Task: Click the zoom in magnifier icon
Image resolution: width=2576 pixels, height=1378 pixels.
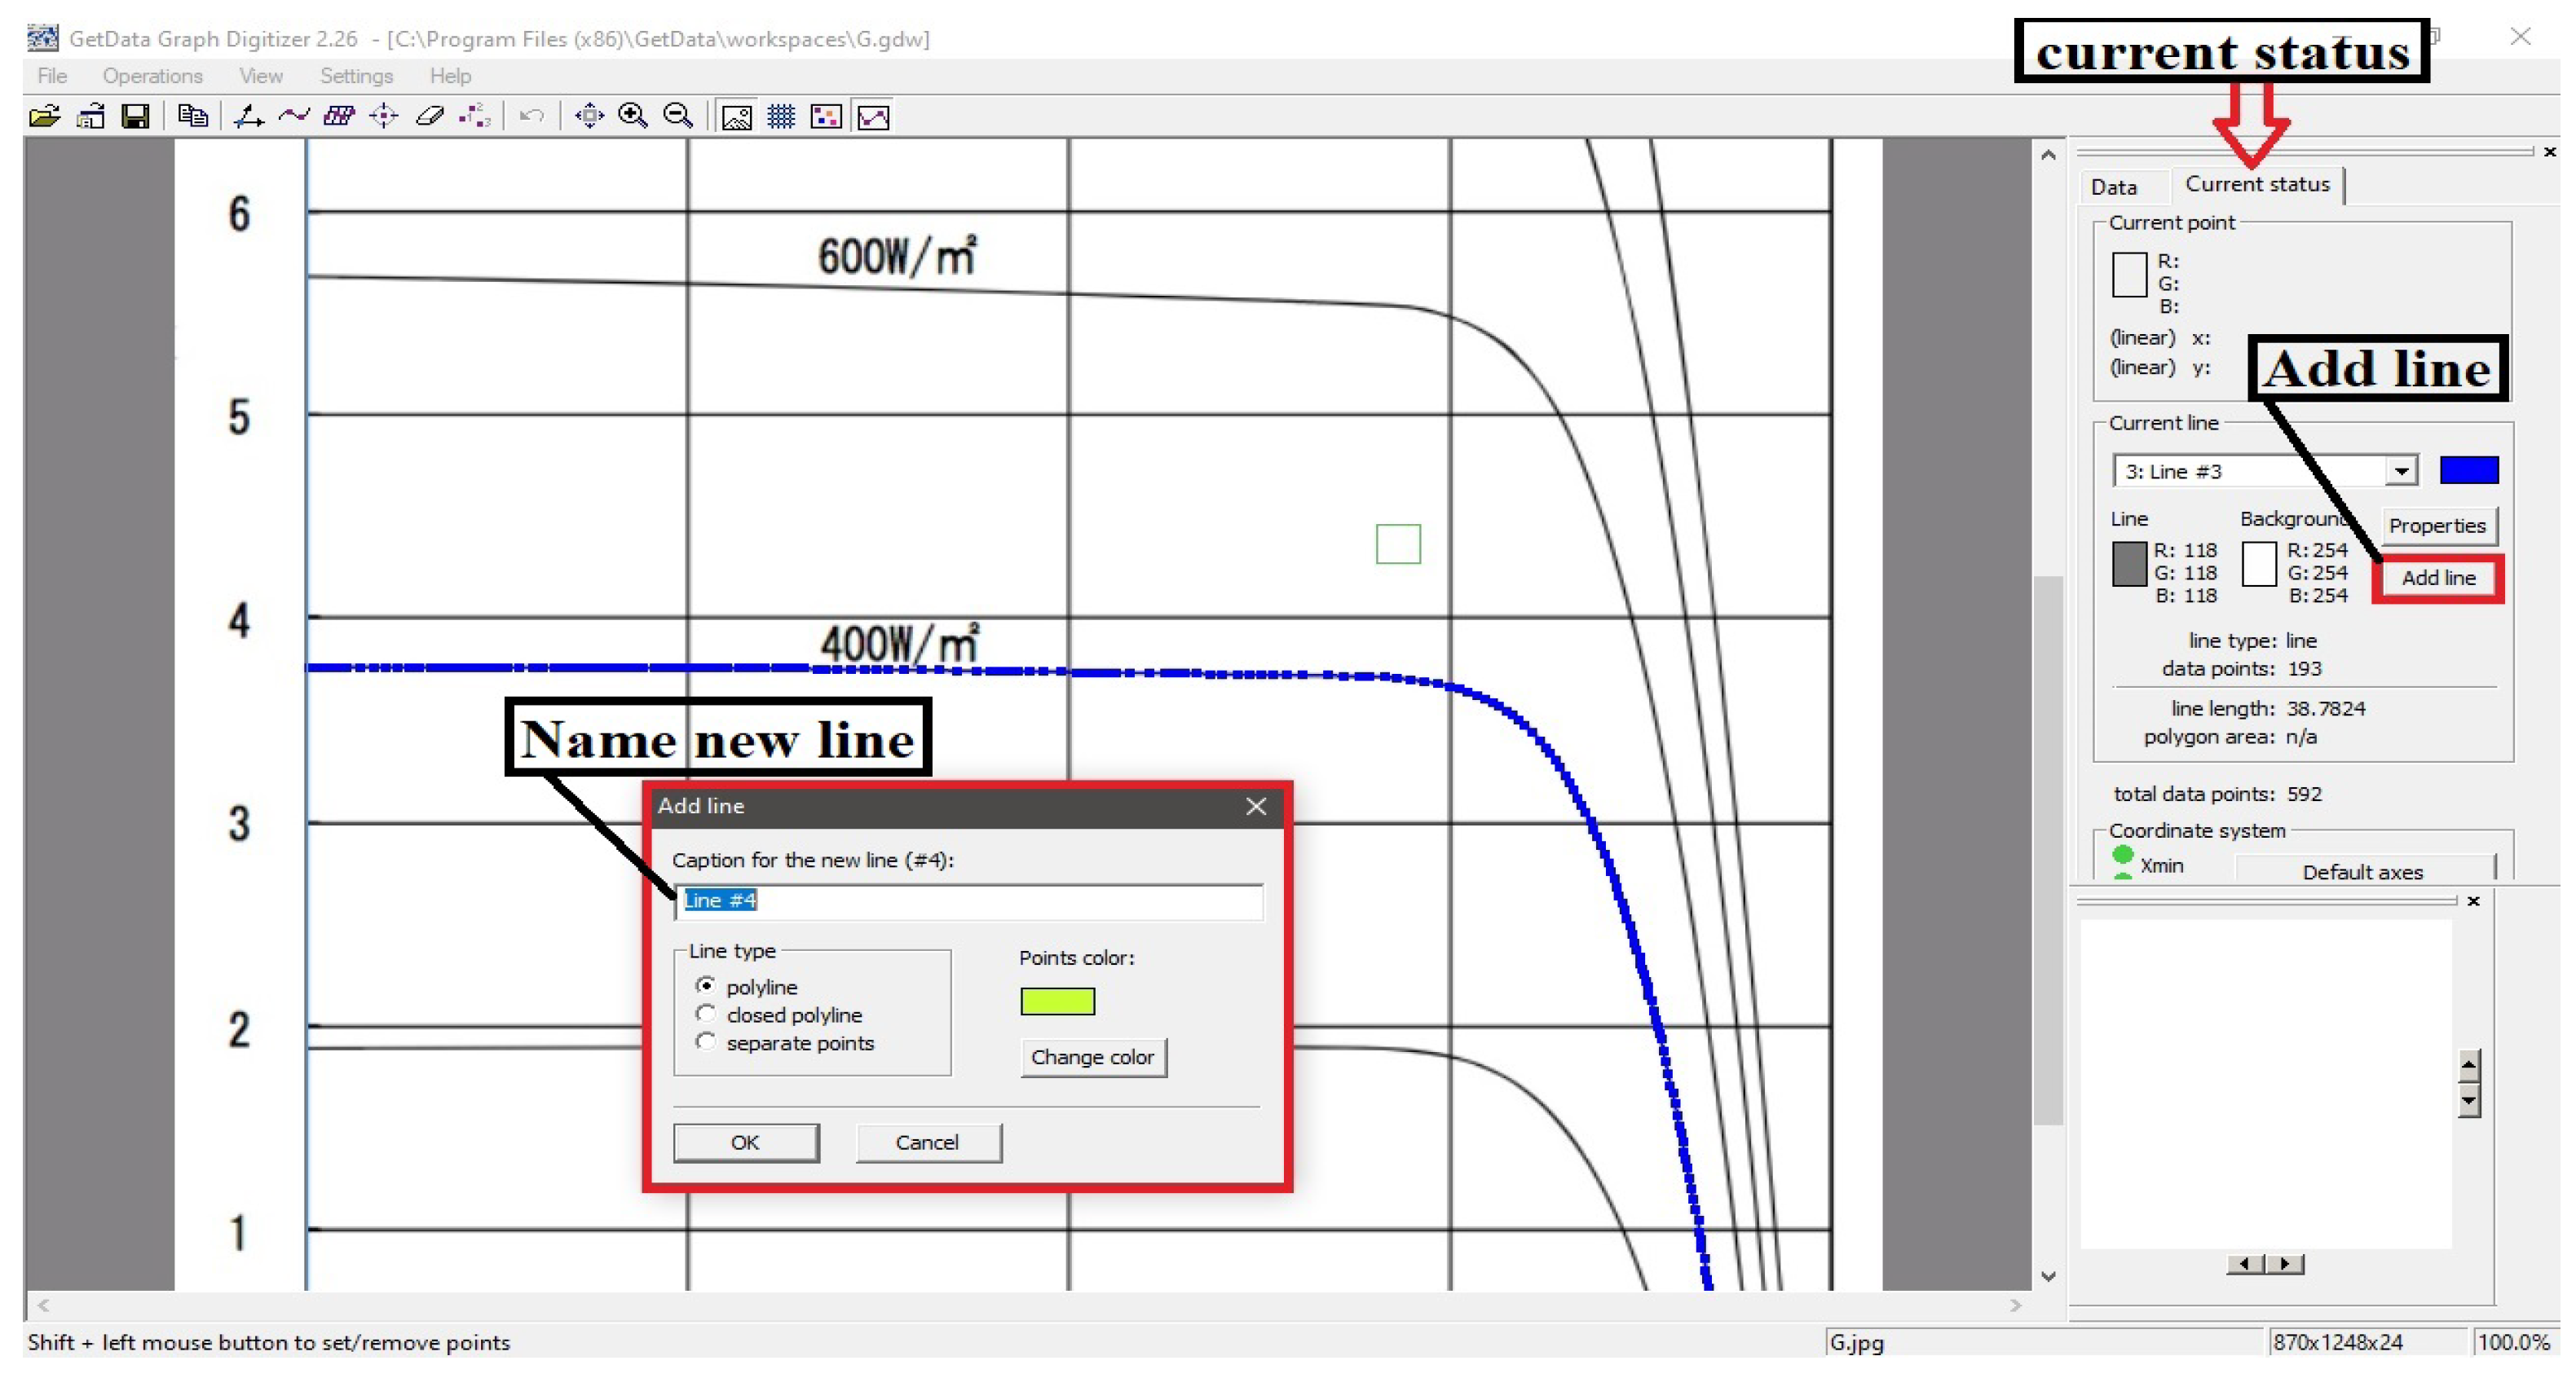Action: (x=633, y=117)
